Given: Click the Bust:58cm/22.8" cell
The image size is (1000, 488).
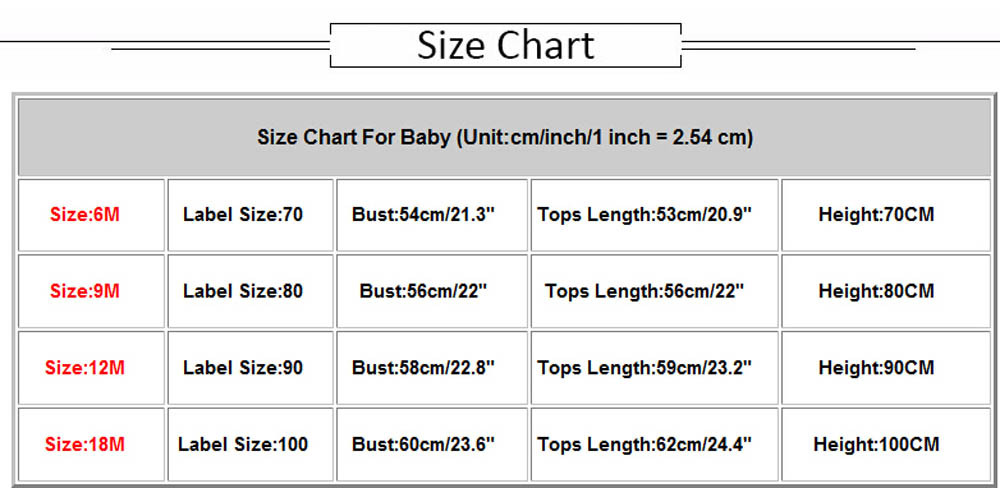Looking at the screenshot, I should coord(423,368).
